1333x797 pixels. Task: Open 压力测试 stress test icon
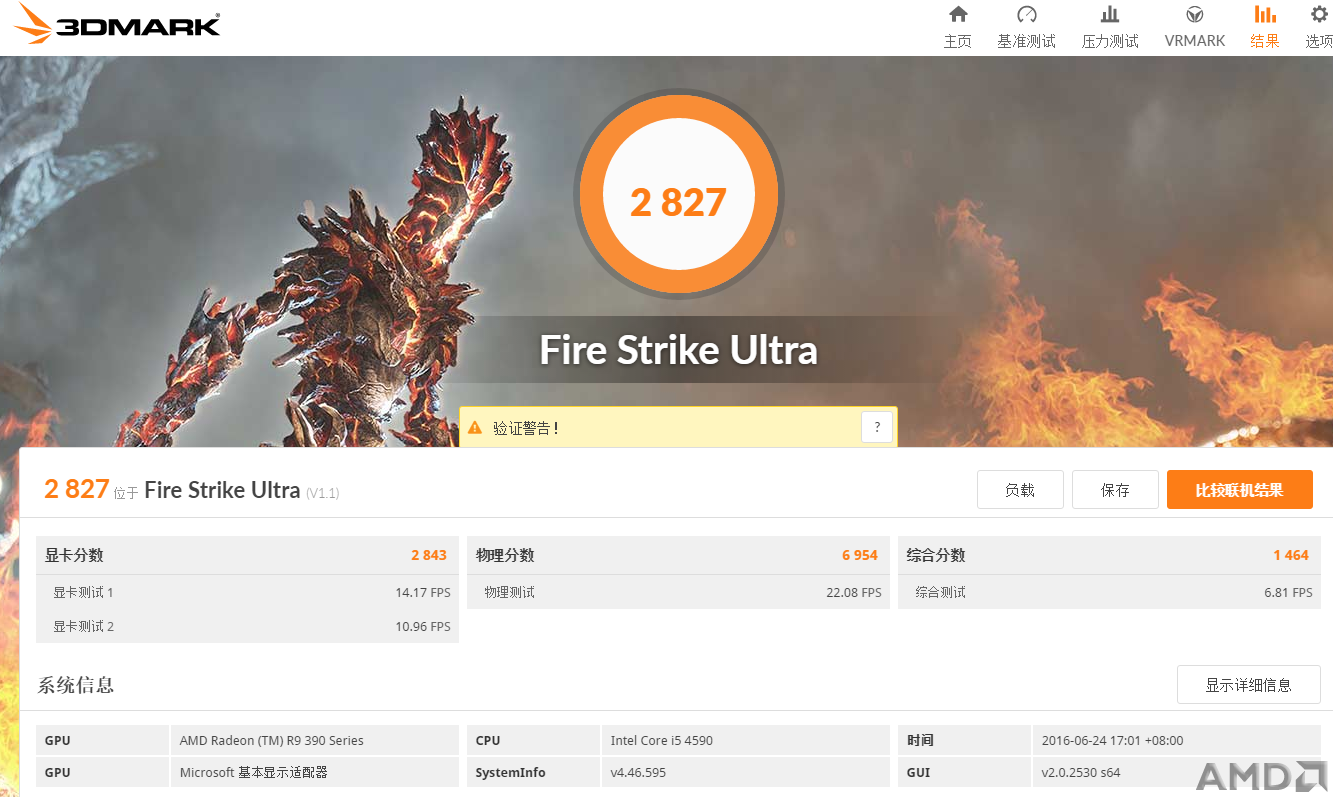(x=1110, y=14)
